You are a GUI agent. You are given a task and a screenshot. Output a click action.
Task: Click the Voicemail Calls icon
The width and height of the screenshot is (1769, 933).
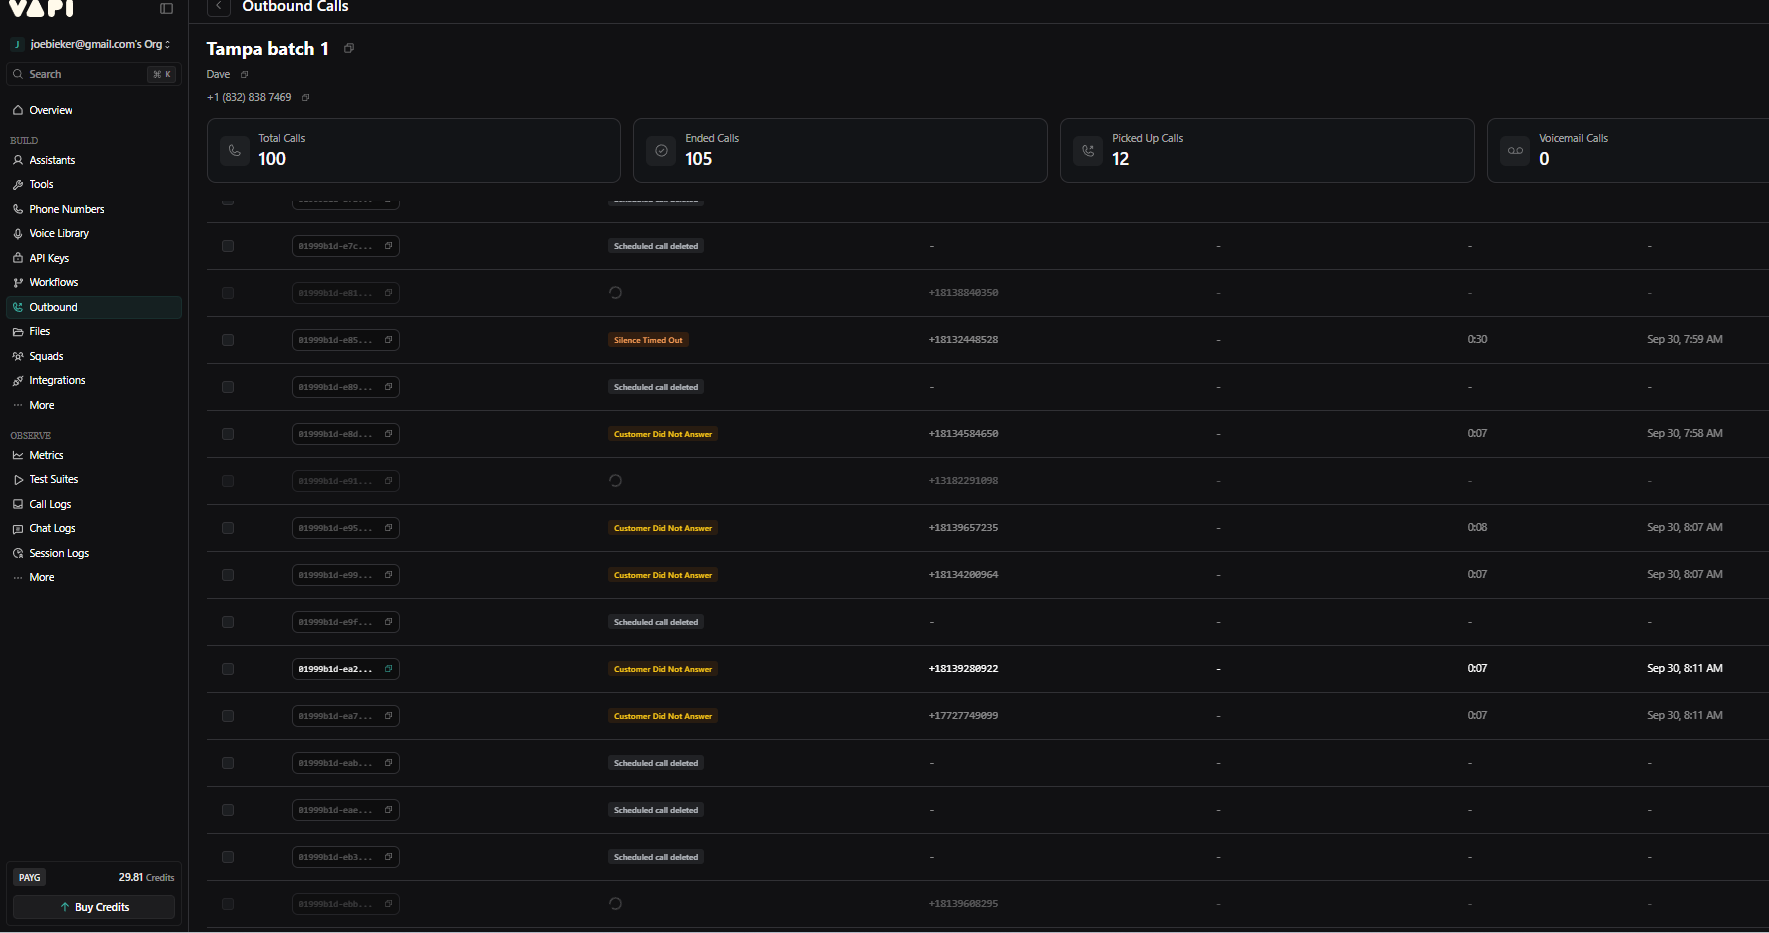click(1515, 151)
